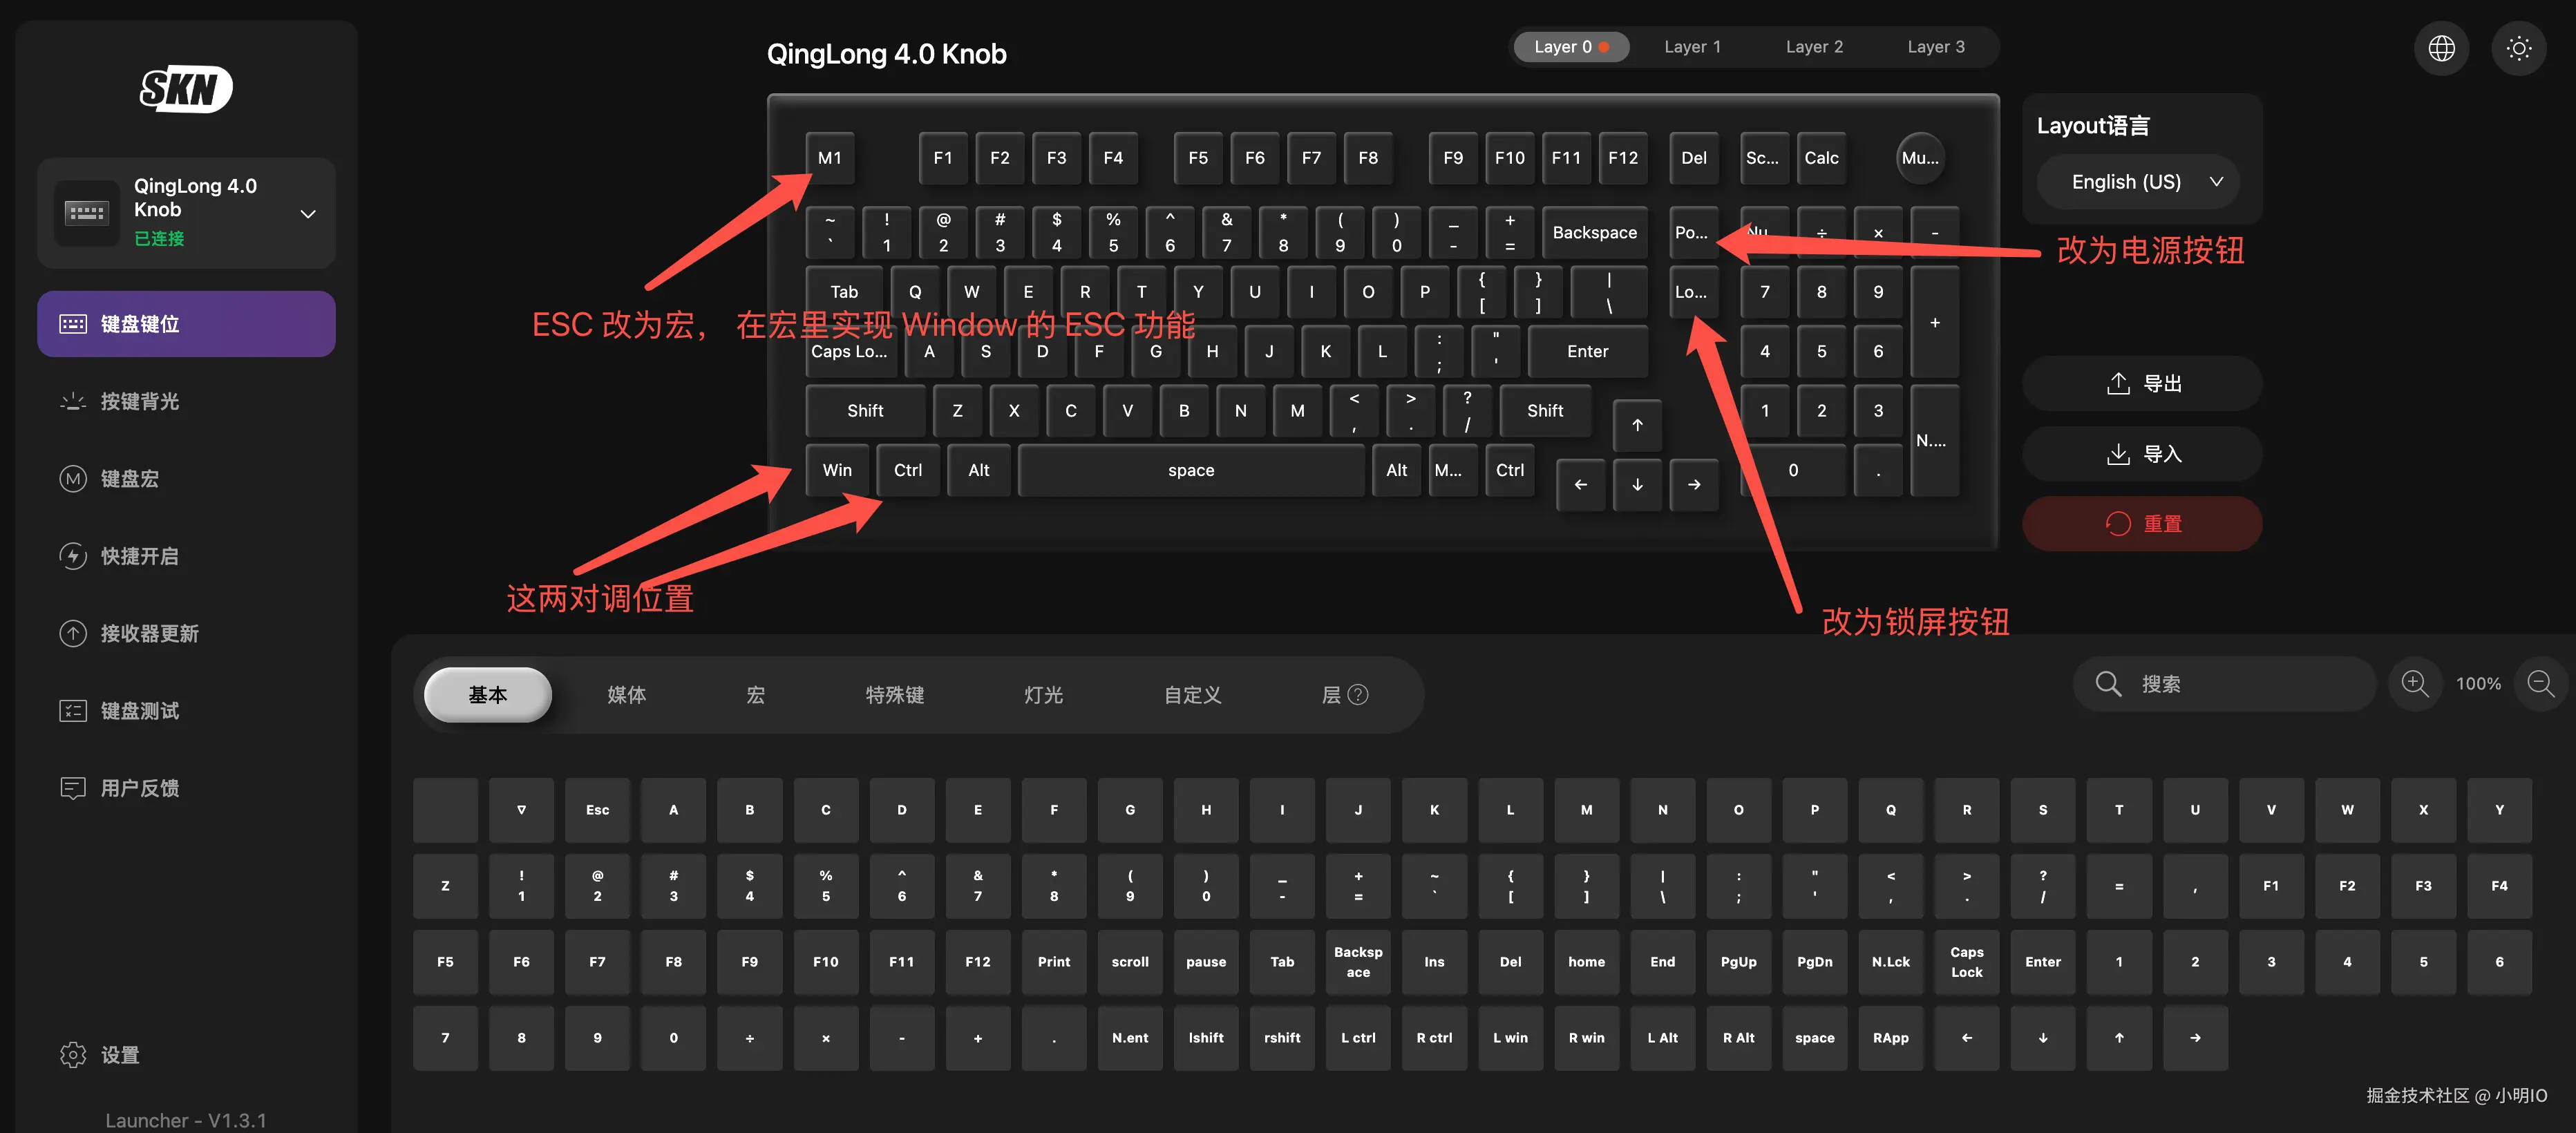
Task: Expand QingLong 4.0 Knob device dropdown
Action: point(307,214)
